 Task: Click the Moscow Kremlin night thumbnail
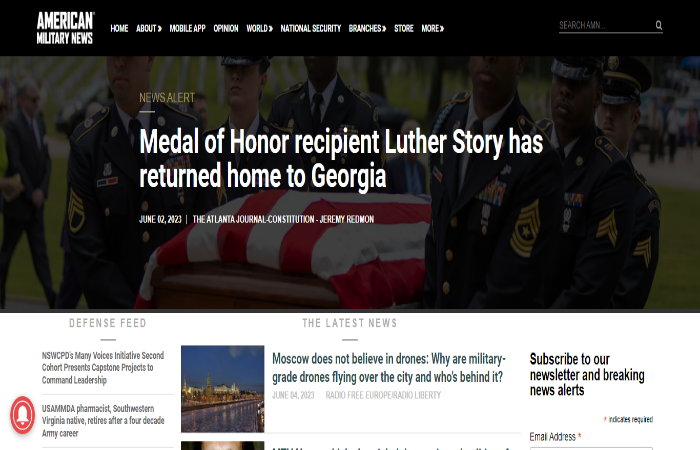(223, 389)
